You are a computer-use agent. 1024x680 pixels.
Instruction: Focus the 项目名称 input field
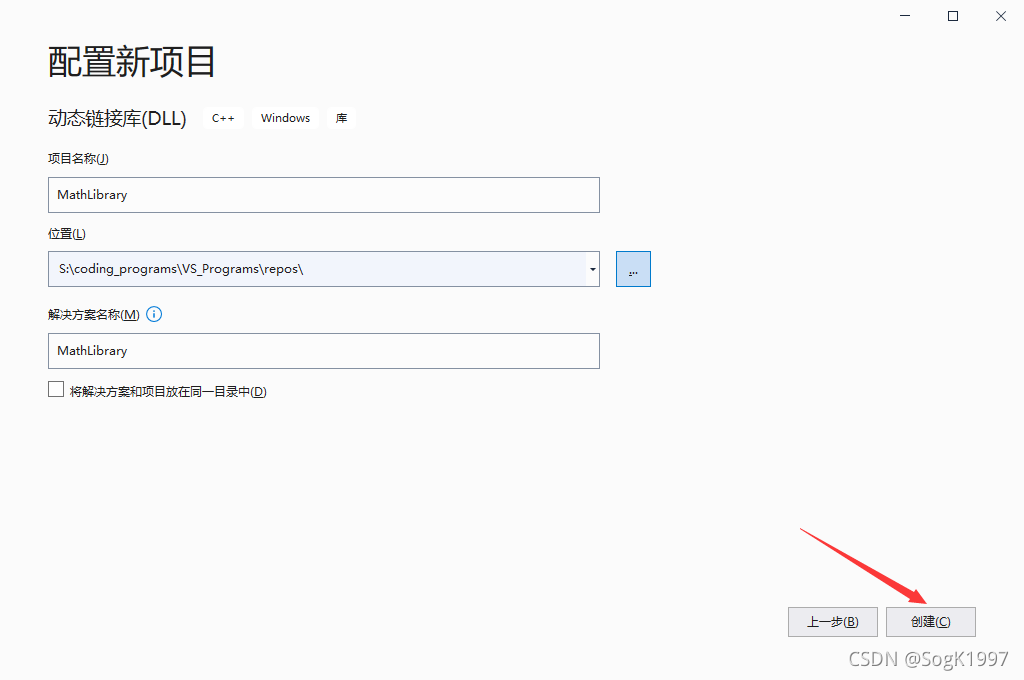coord(324,195)
